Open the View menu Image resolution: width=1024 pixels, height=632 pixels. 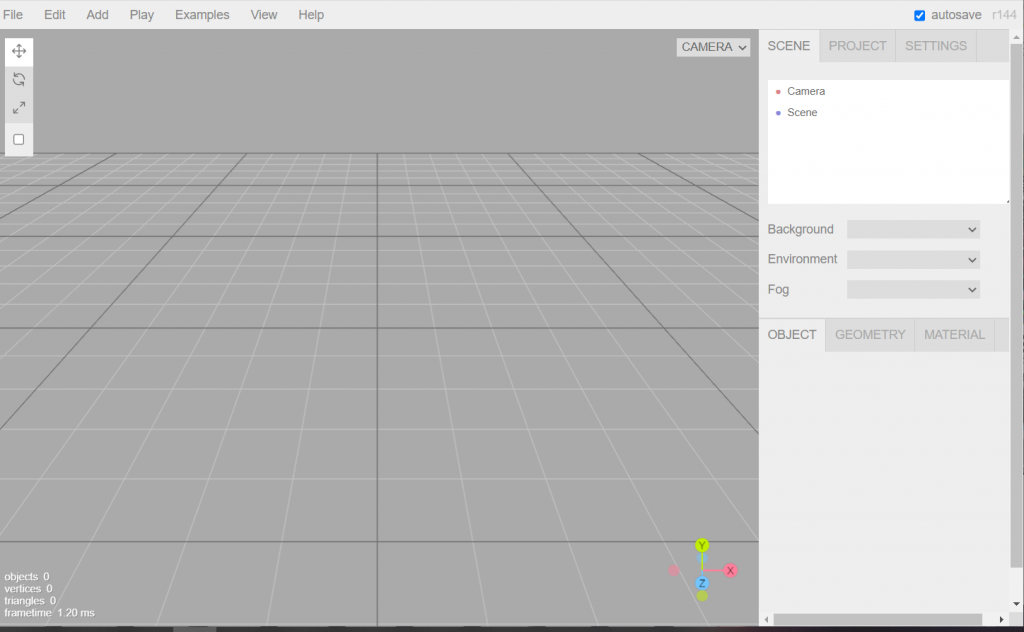(x=264, y=14)
